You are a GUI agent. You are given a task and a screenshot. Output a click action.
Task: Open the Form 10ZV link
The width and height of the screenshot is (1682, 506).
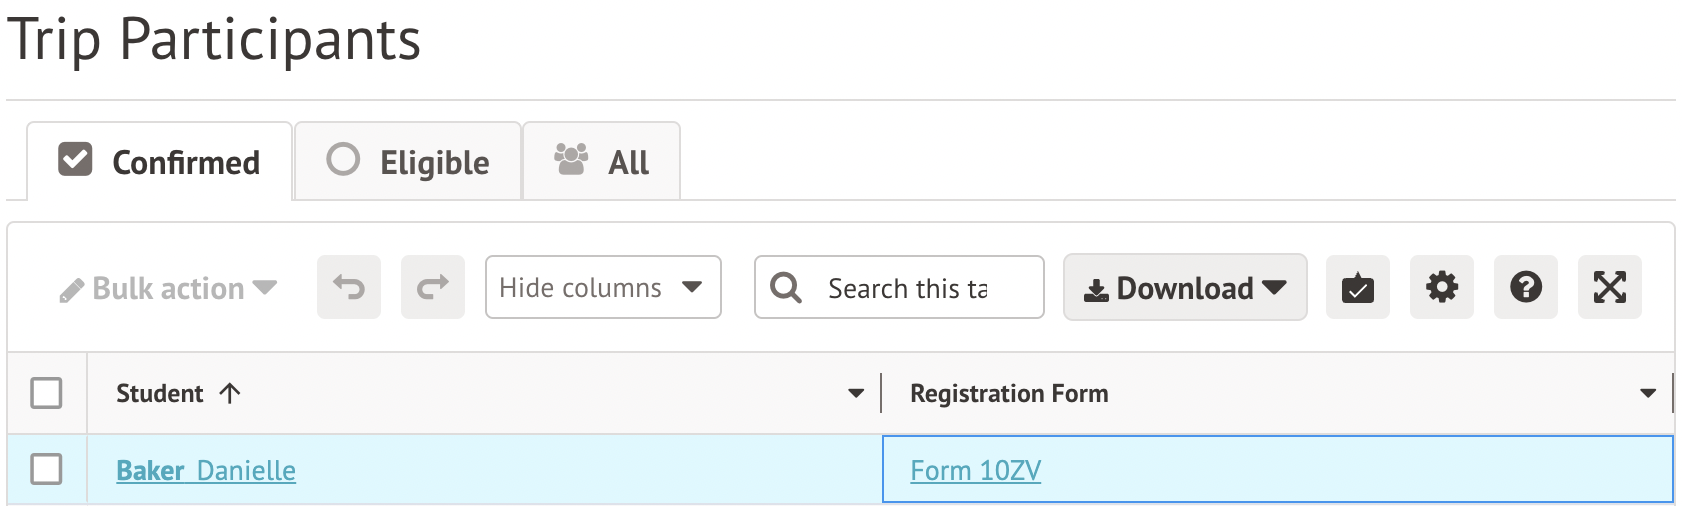click(x=975, y=471)
